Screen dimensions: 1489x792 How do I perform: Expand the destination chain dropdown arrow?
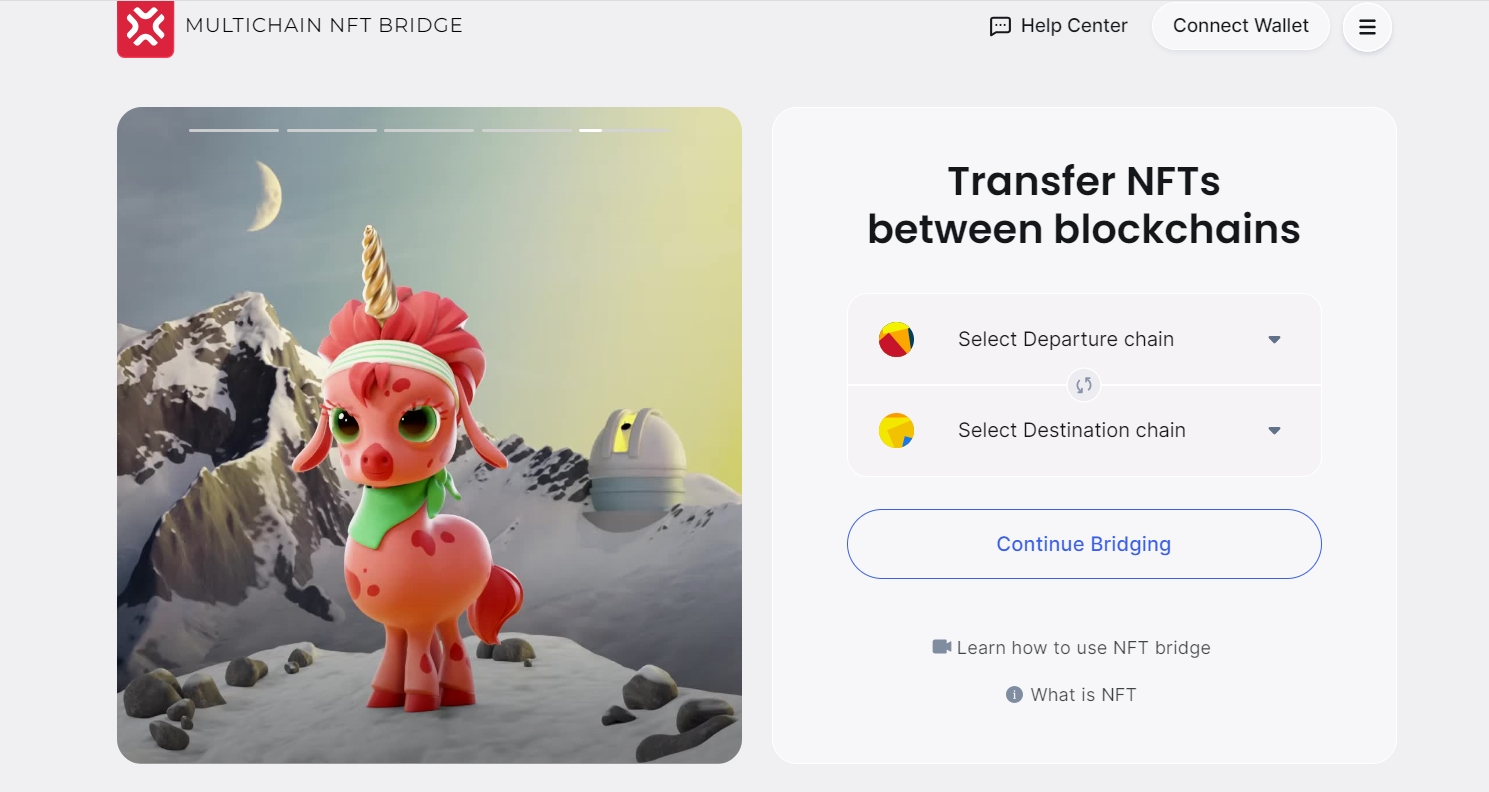tap(1274, 431)
